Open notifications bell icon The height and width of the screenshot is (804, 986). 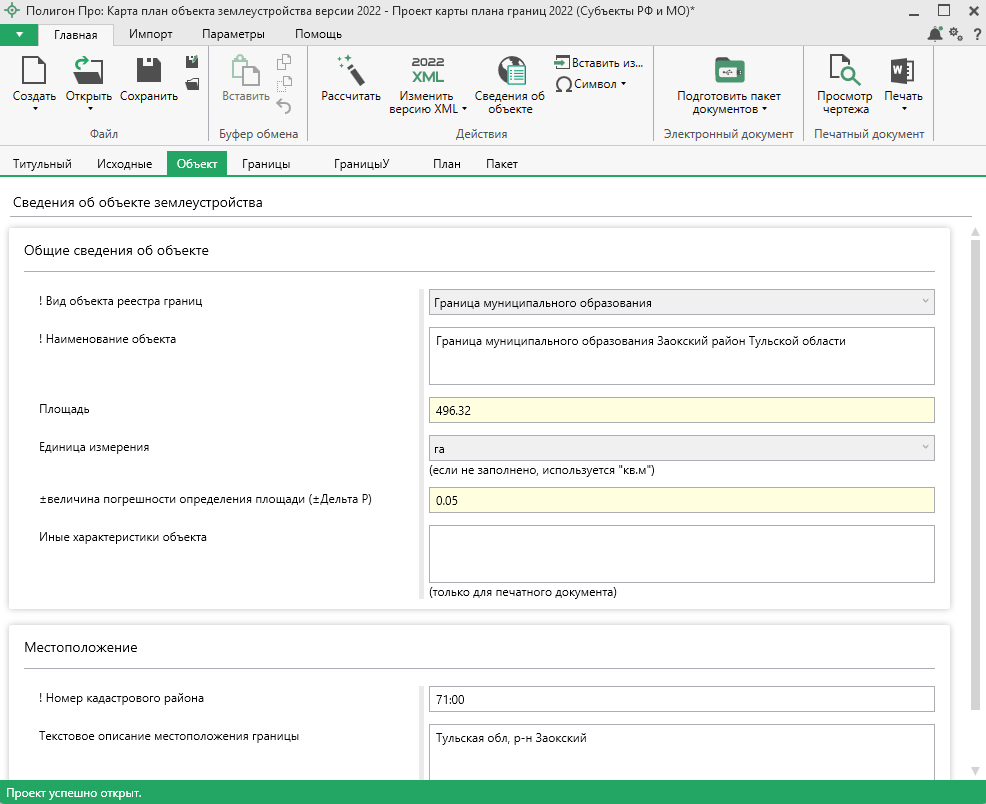[x=934, y=34]
